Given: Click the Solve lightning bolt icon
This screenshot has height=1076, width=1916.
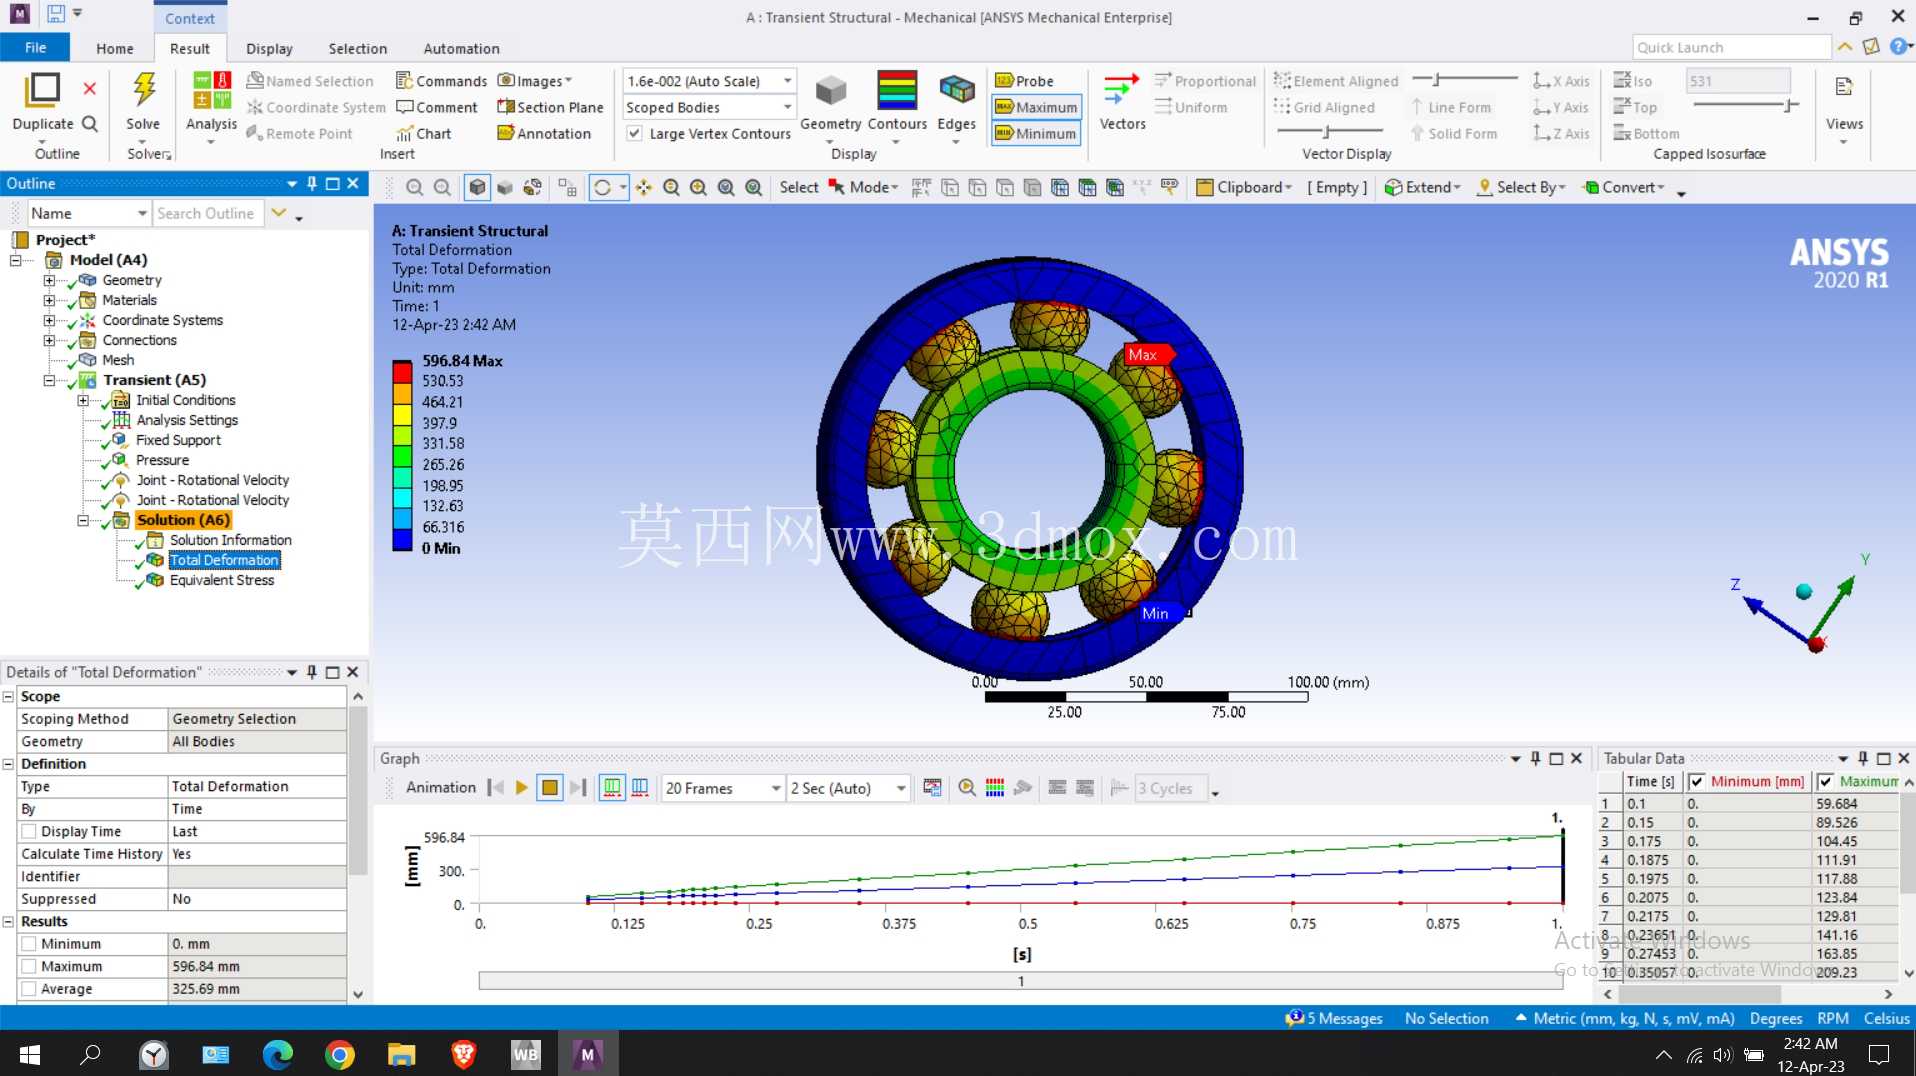Looking at the screenshot, I should pos(144,90).
